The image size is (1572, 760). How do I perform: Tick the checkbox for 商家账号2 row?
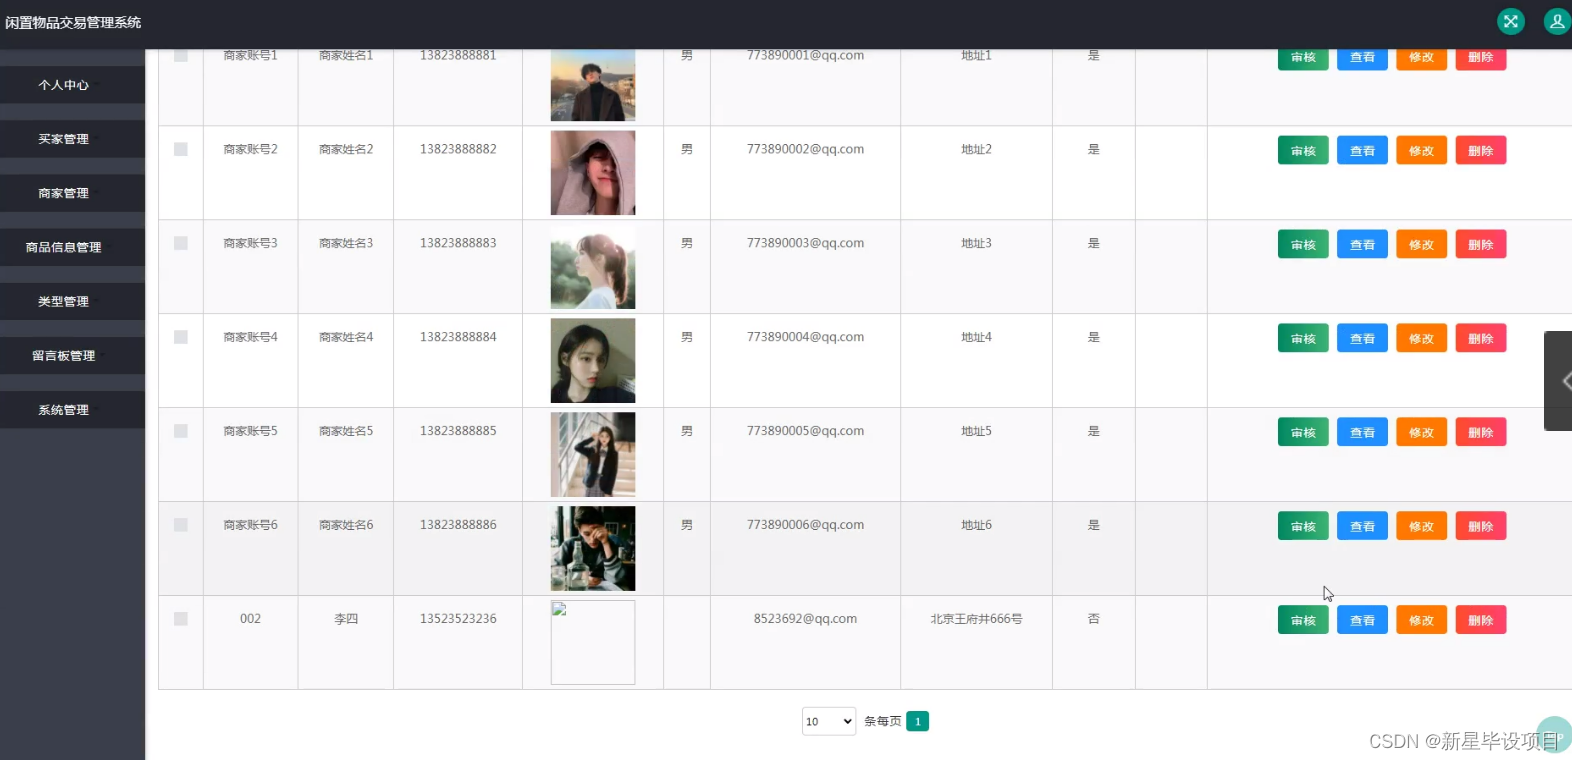pyautogui.click(x=181, y=149)
